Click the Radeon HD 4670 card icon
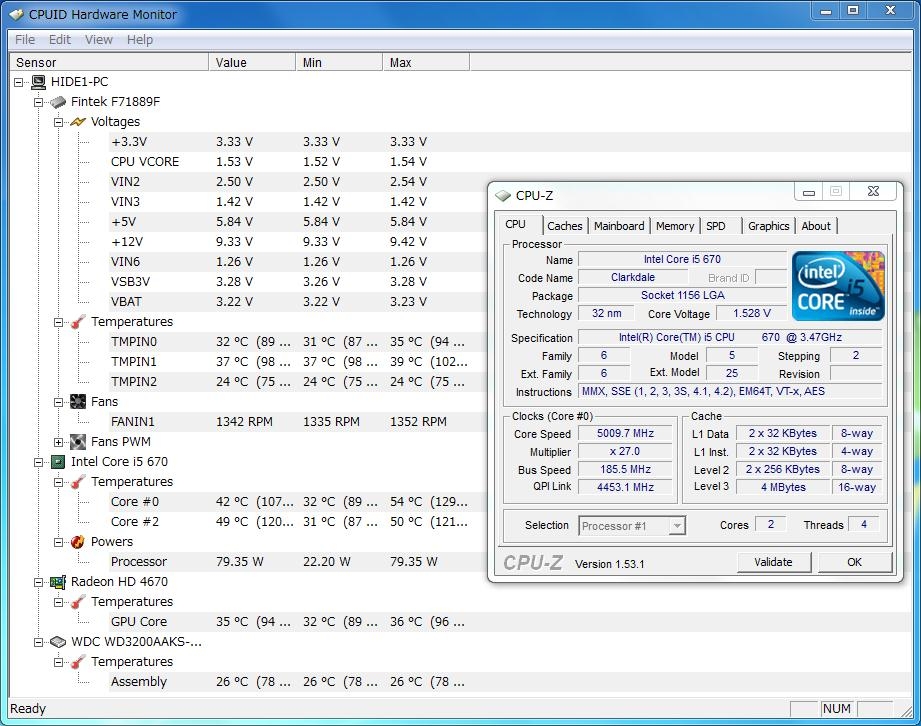The height and width of the screenshot is (726, 921). (x=59, y=582)
